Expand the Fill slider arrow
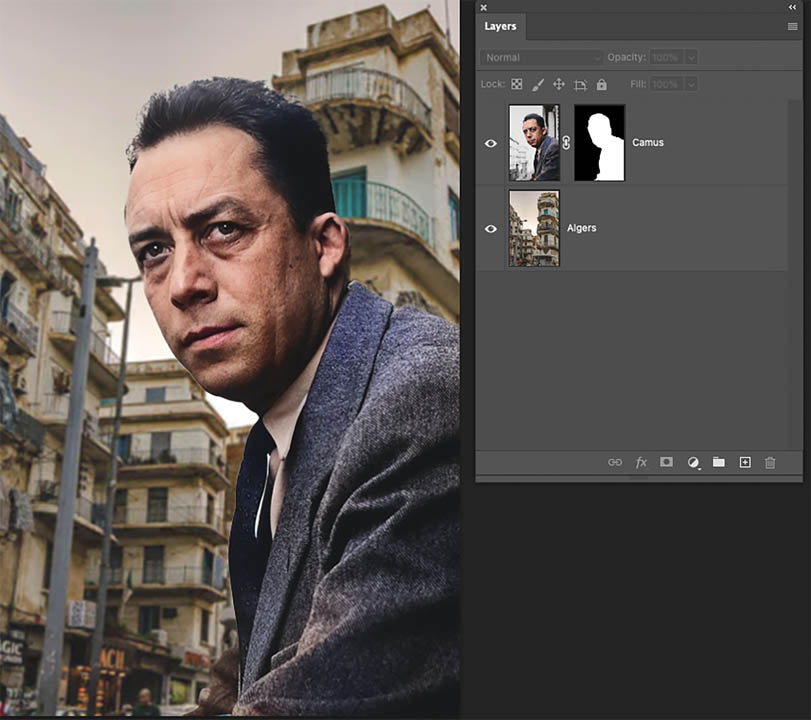The width and height of the screenshot is (811, 720). pyautogui.click(x=691, y=84)
